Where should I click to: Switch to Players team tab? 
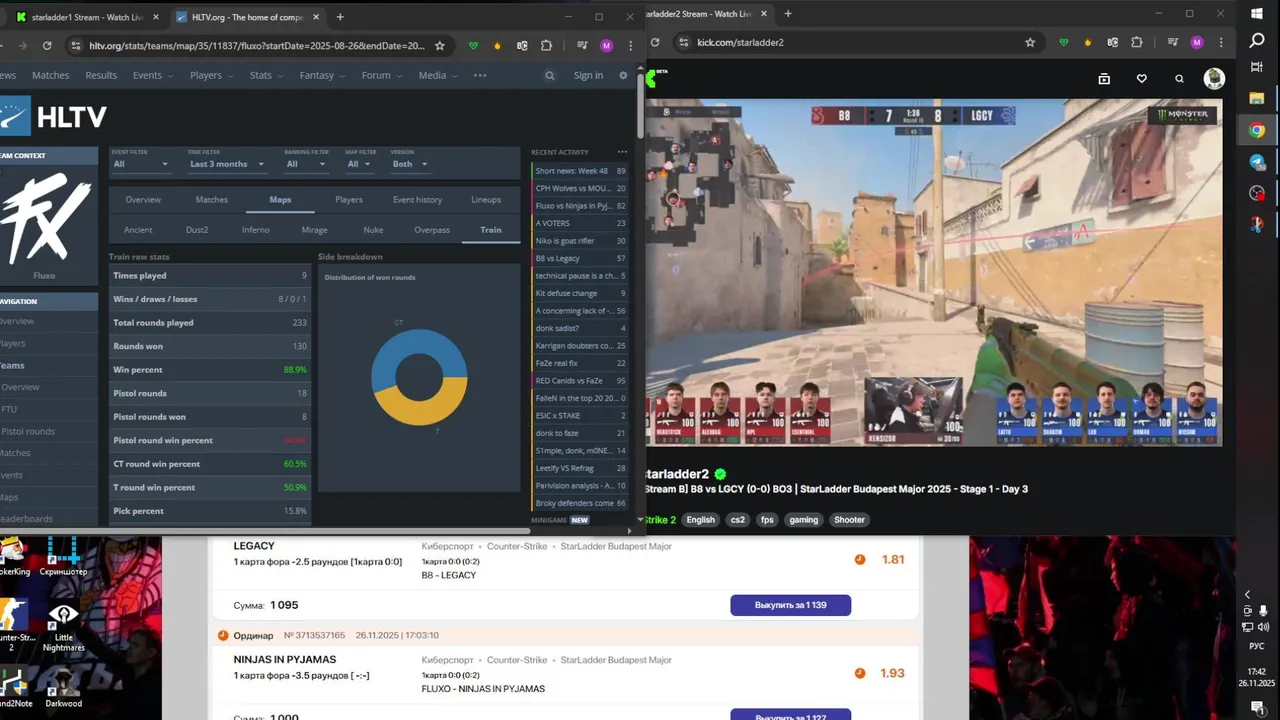click(349, 200)
